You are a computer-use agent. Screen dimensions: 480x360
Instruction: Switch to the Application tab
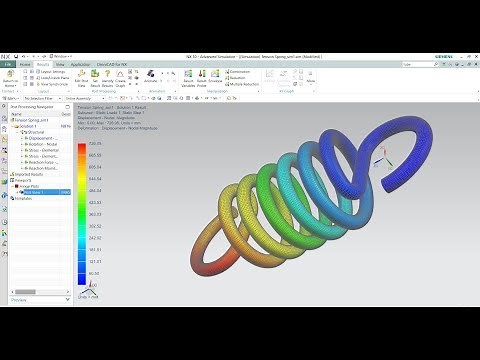tap(80, 64)
